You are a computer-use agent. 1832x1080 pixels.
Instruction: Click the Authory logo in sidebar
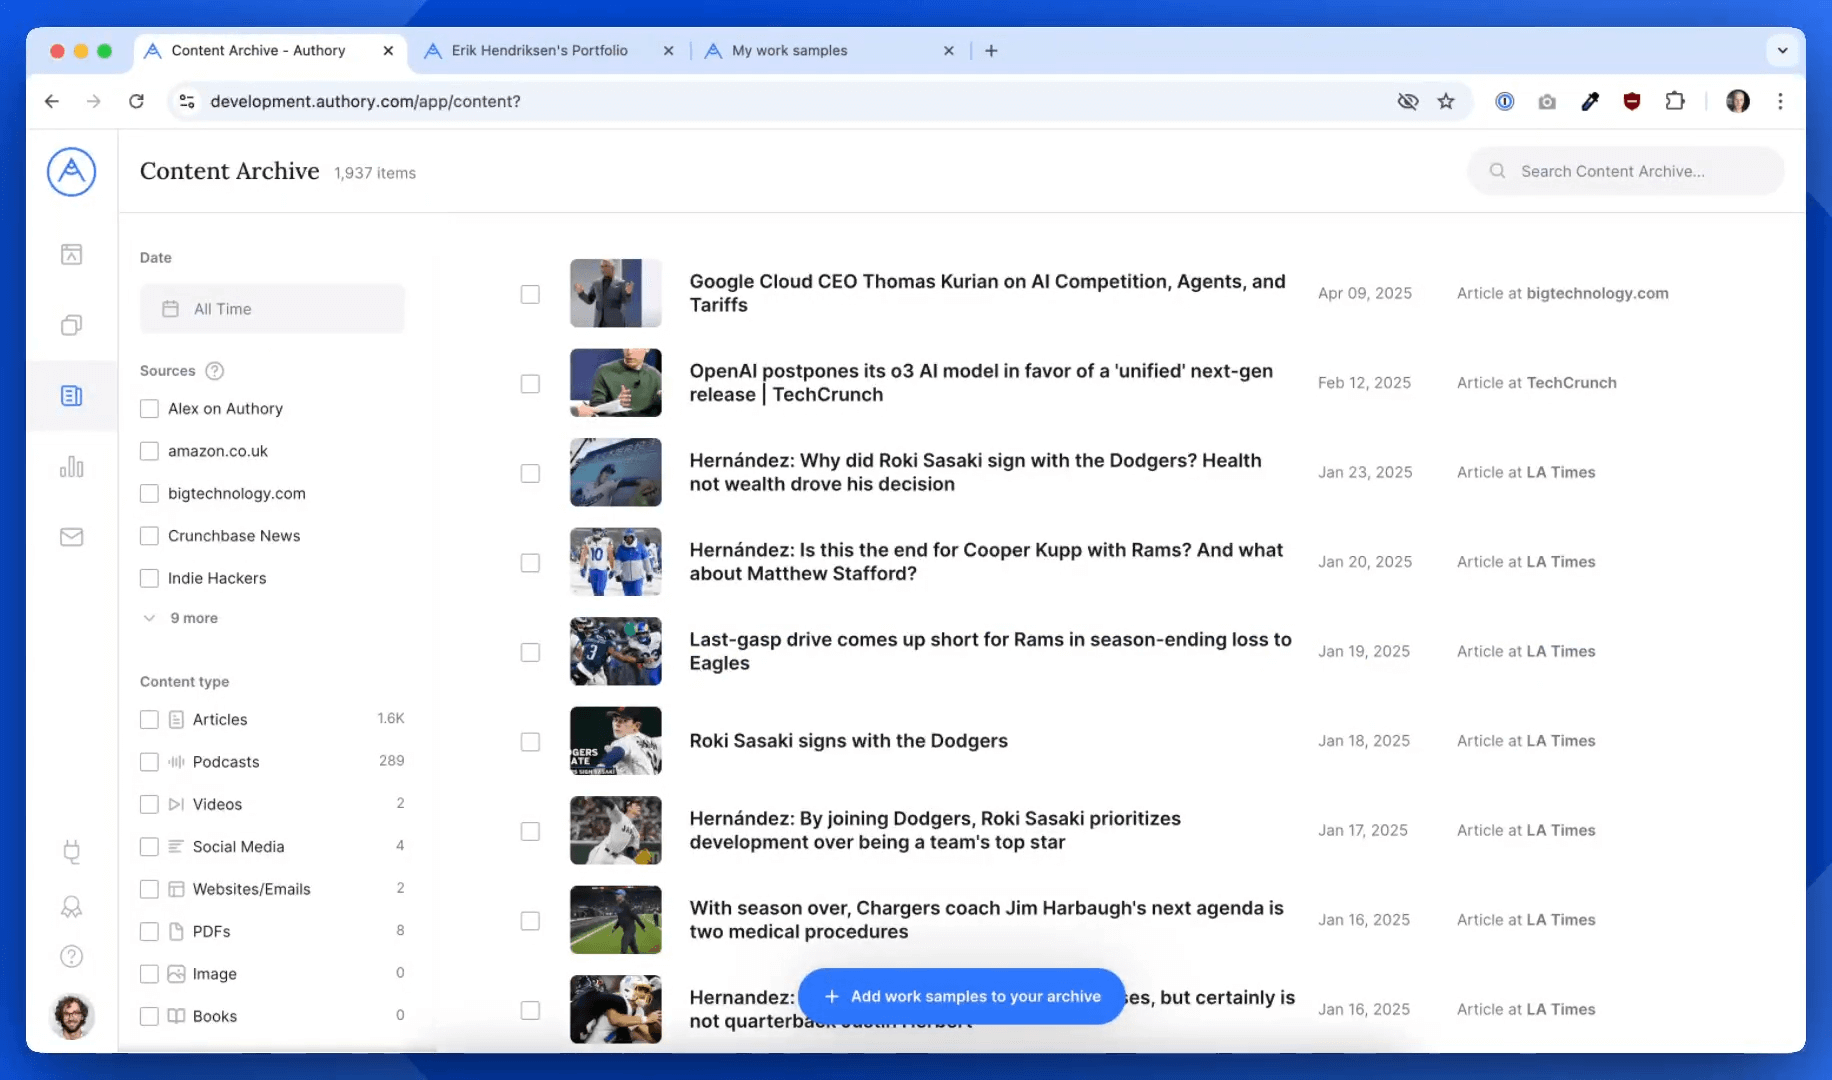coord(71,172)
